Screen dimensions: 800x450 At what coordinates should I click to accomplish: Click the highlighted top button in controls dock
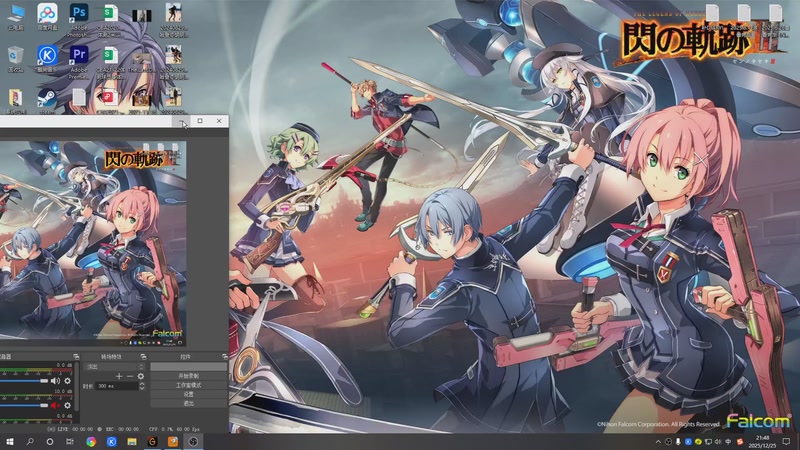(x=188, y=367)
